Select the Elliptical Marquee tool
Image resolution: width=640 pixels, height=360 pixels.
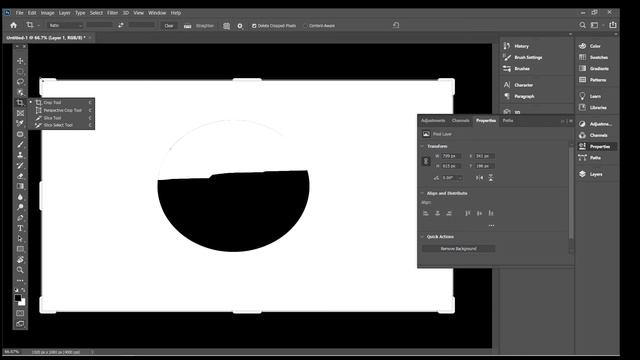(20, 71)
